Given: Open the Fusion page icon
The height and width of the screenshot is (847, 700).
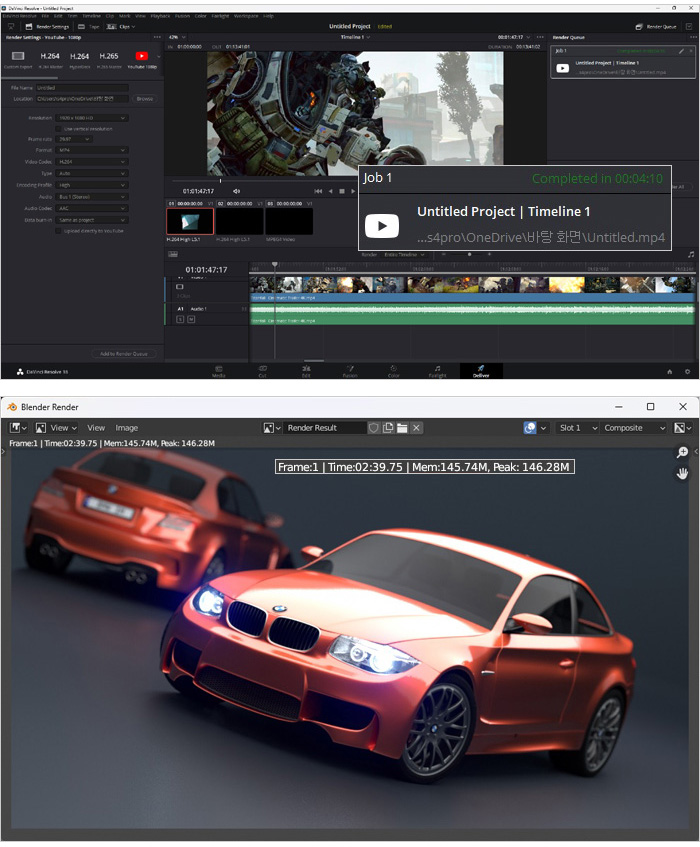Looking at the screenshot, I should pyautogui.click(x=349, y=369).
